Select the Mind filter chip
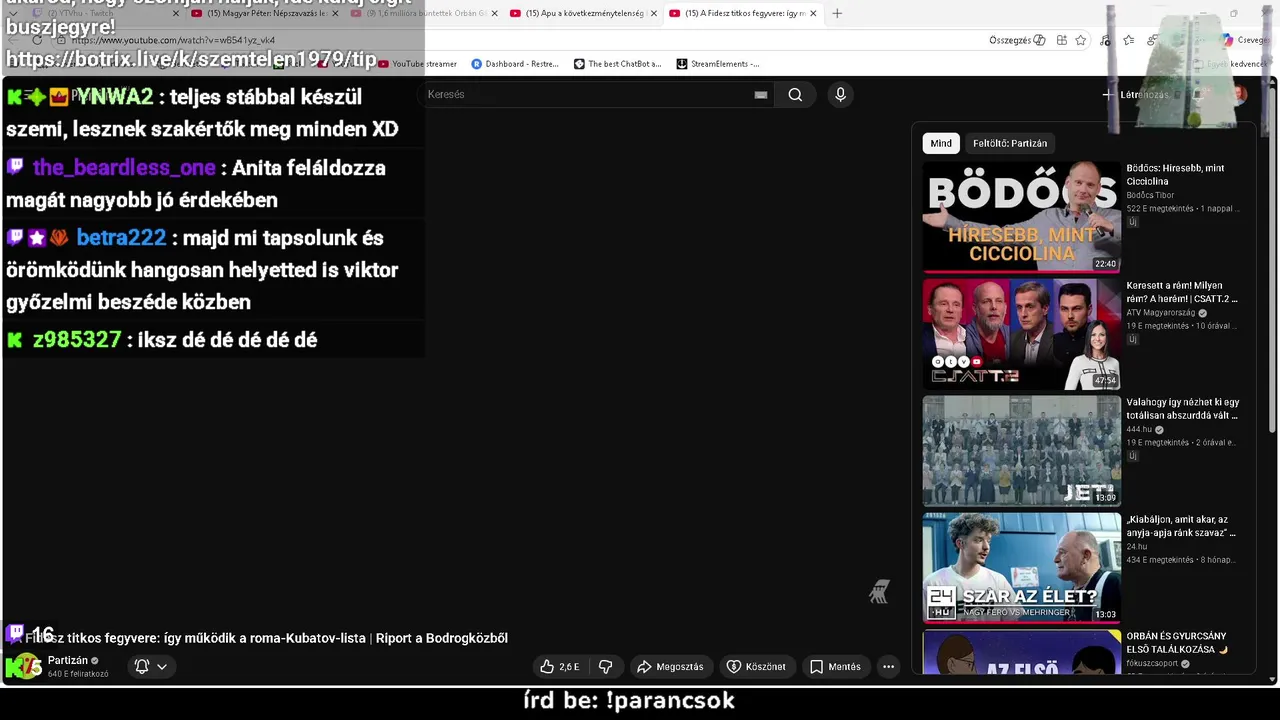Screen dimensions: 1280x720 [x=941, y=143]
